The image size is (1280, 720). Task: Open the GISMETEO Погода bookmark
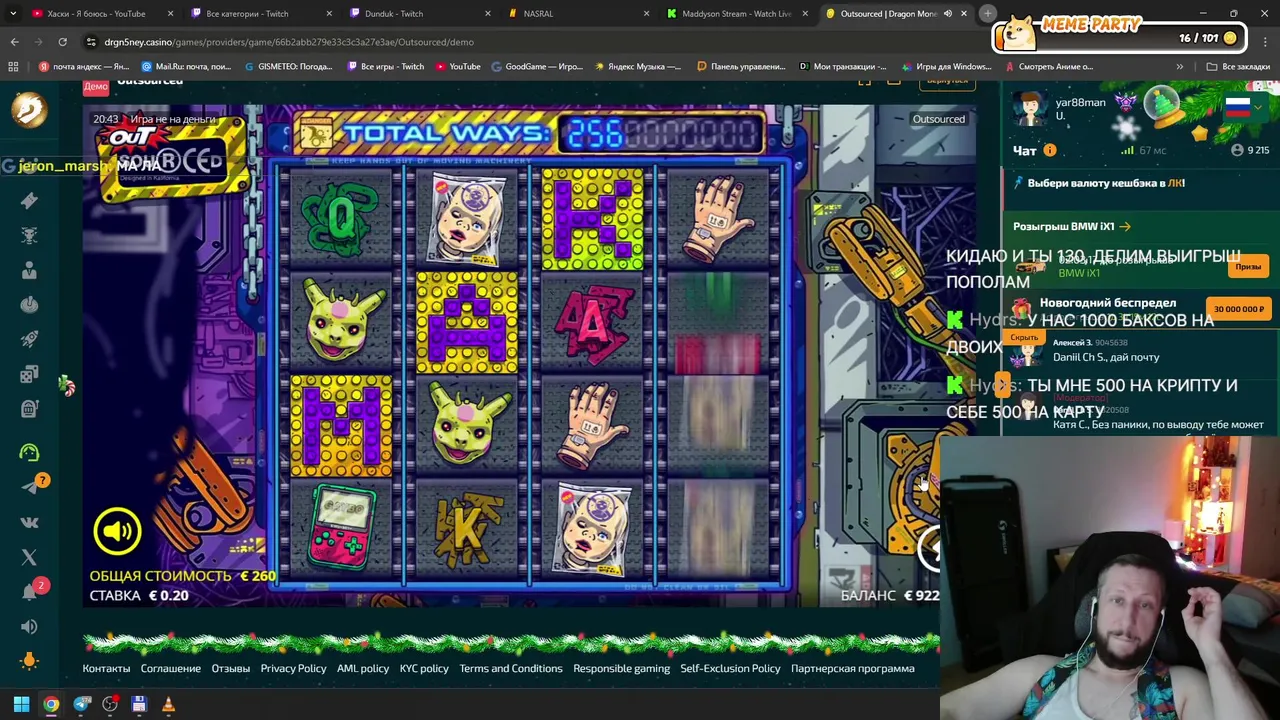coord(289,67)
